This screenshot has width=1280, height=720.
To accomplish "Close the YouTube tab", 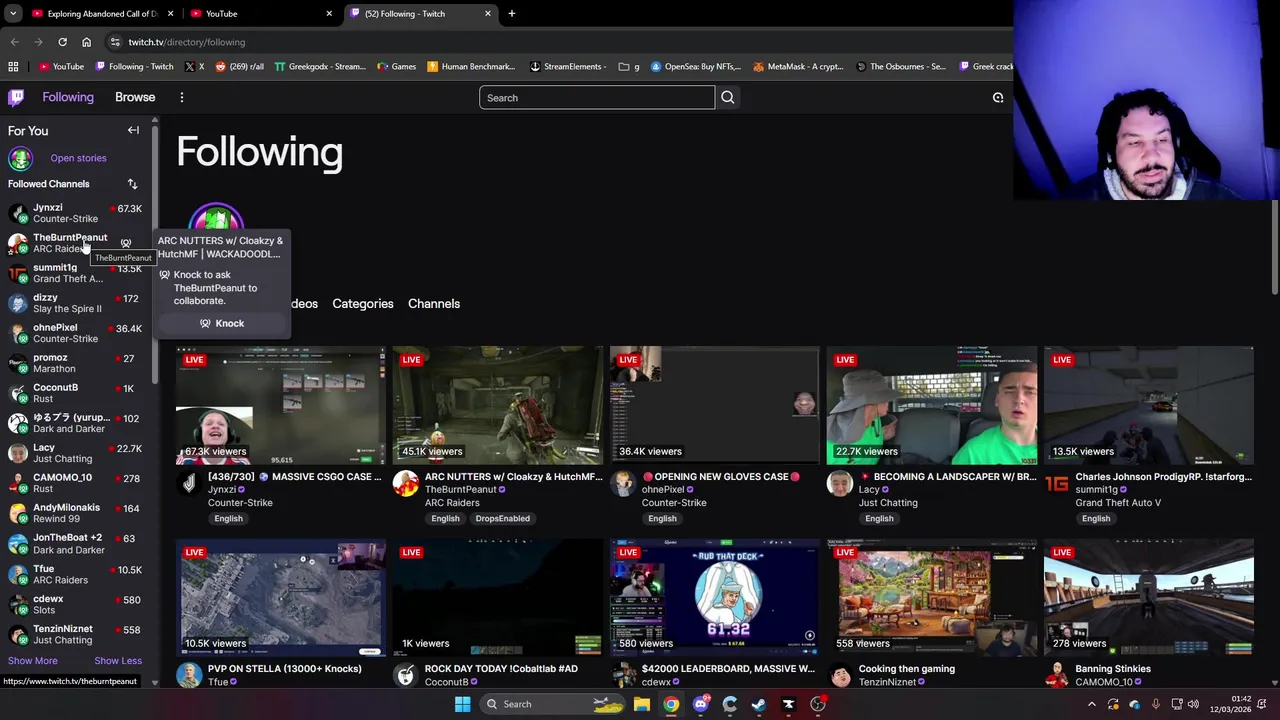I will point(329,14).
